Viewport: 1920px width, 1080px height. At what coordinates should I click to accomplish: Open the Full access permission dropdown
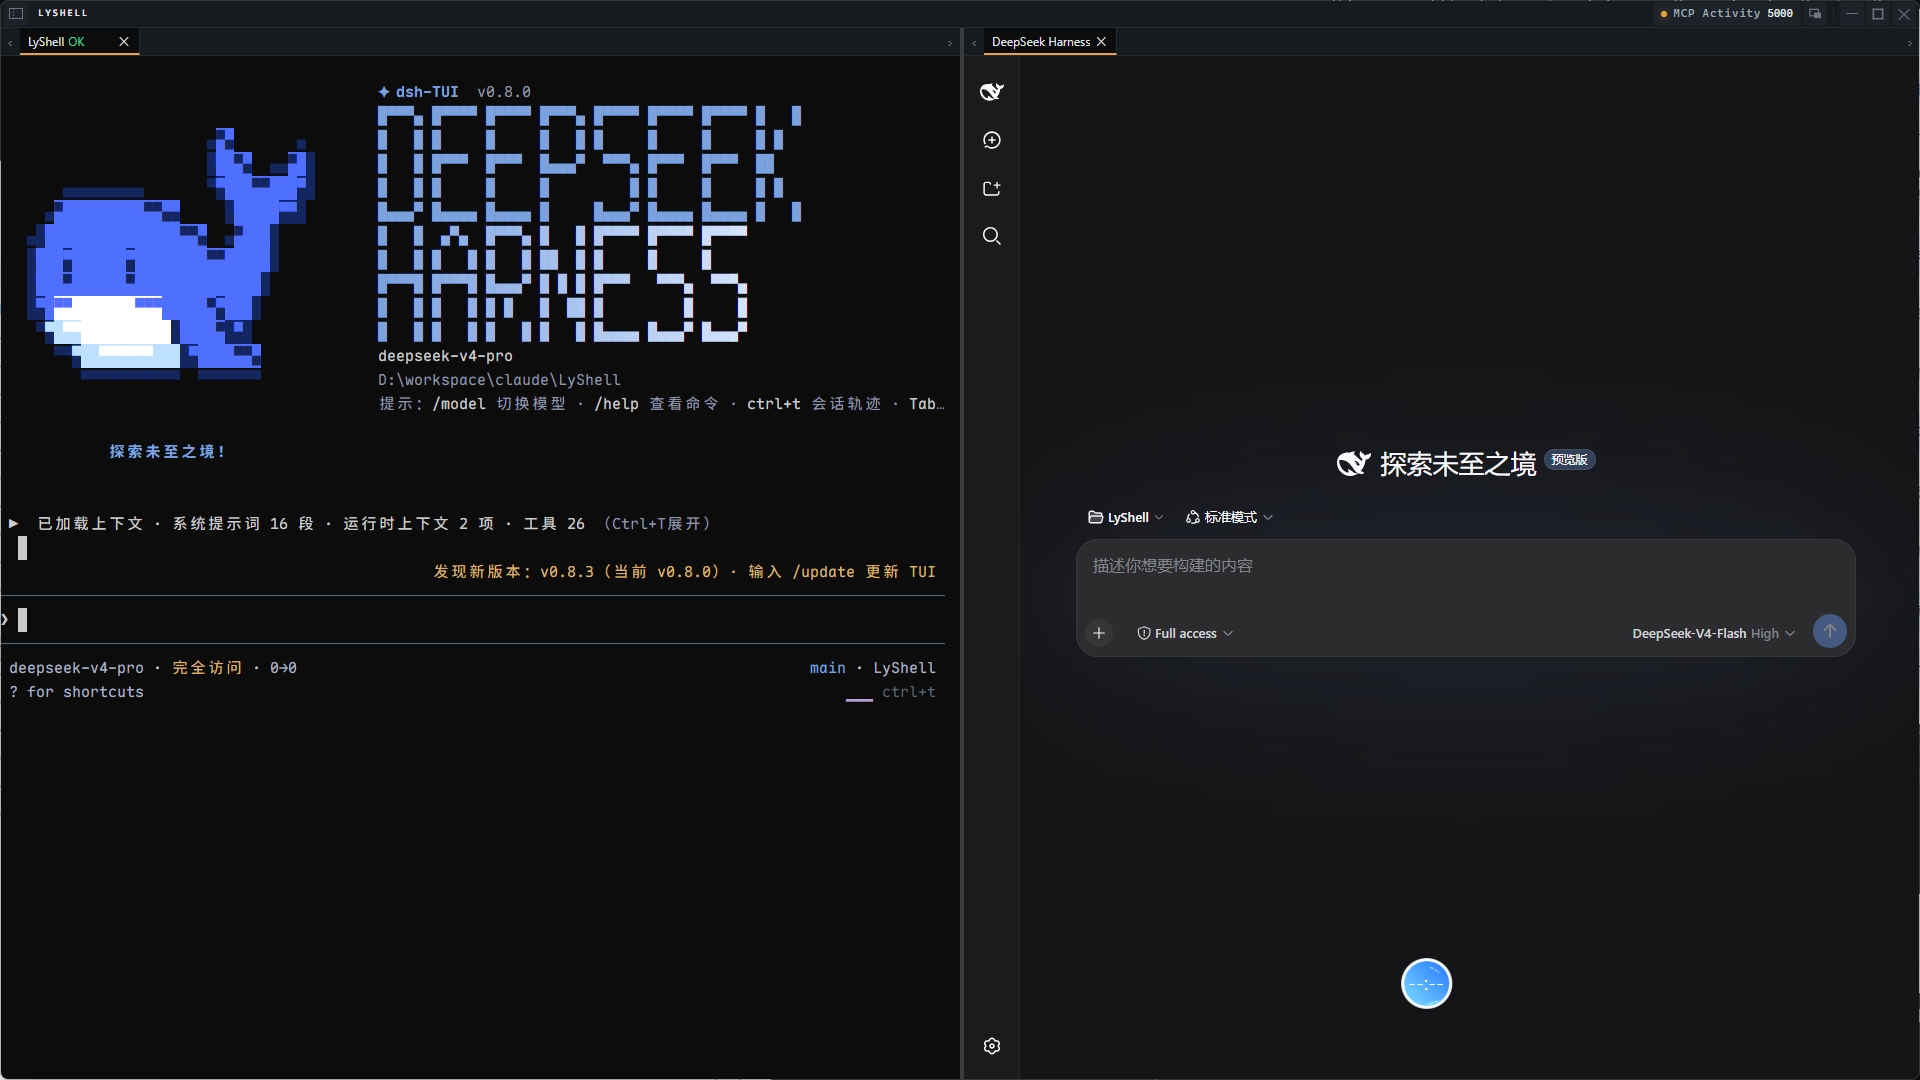[1185, 634]
